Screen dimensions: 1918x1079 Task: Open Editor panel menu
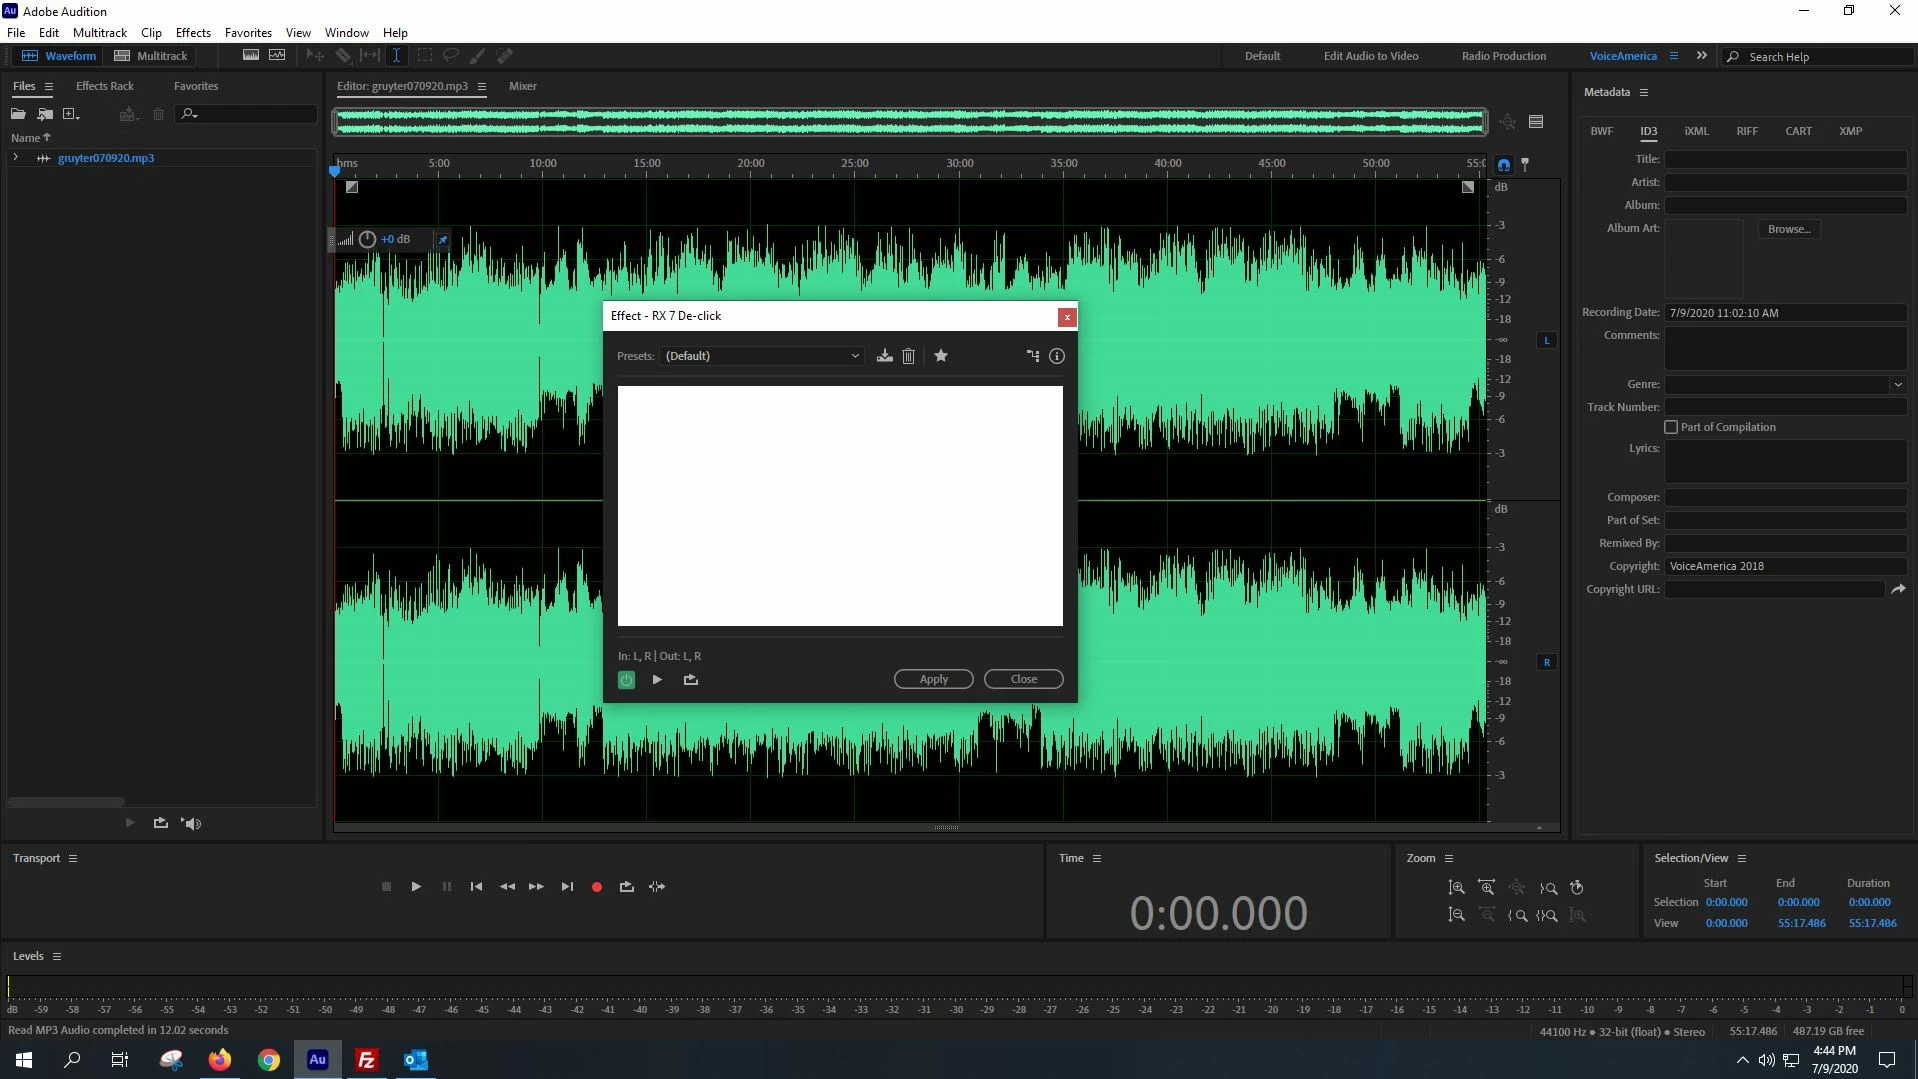(x=482, y=87)
